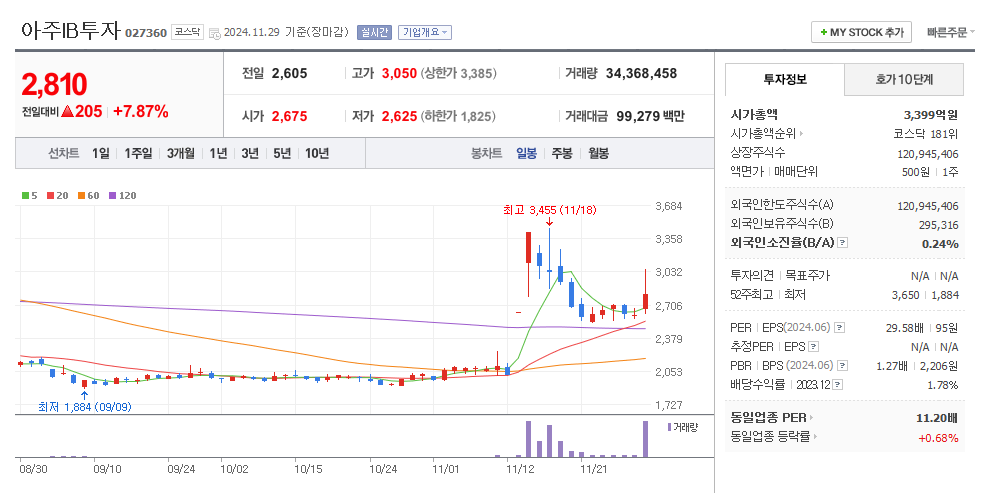The image size is (995, 493).
Task: Click the 코스닥 market label
Action: tap(187, 32)
